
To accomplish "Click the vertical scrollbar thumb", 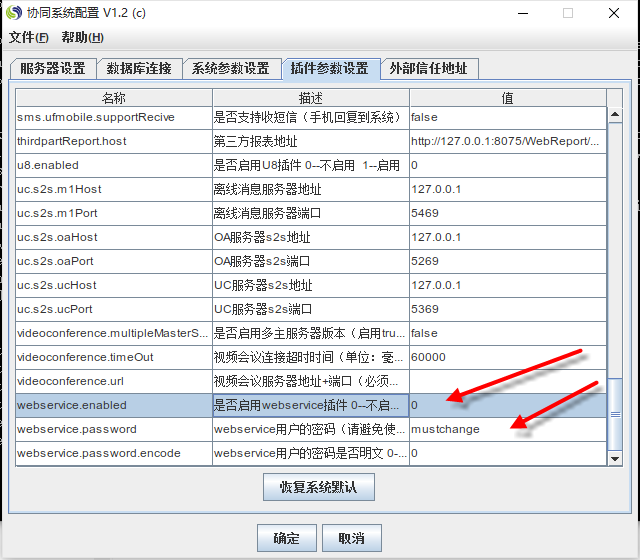I will pos(615,414).
